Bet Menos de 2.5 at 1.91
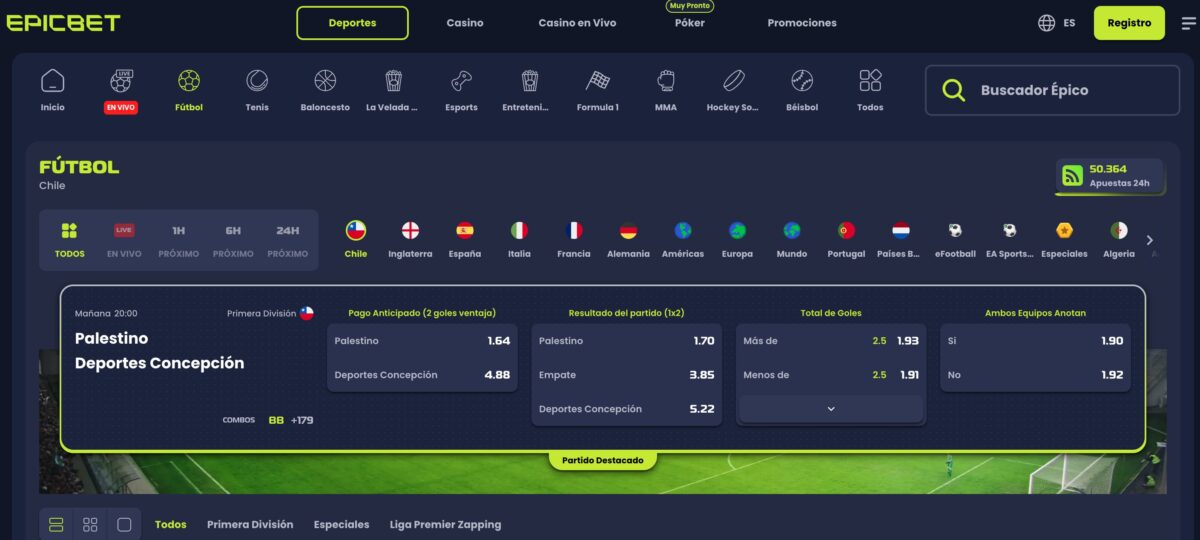This screenshot has width=1200, height=540. point(831,375)
